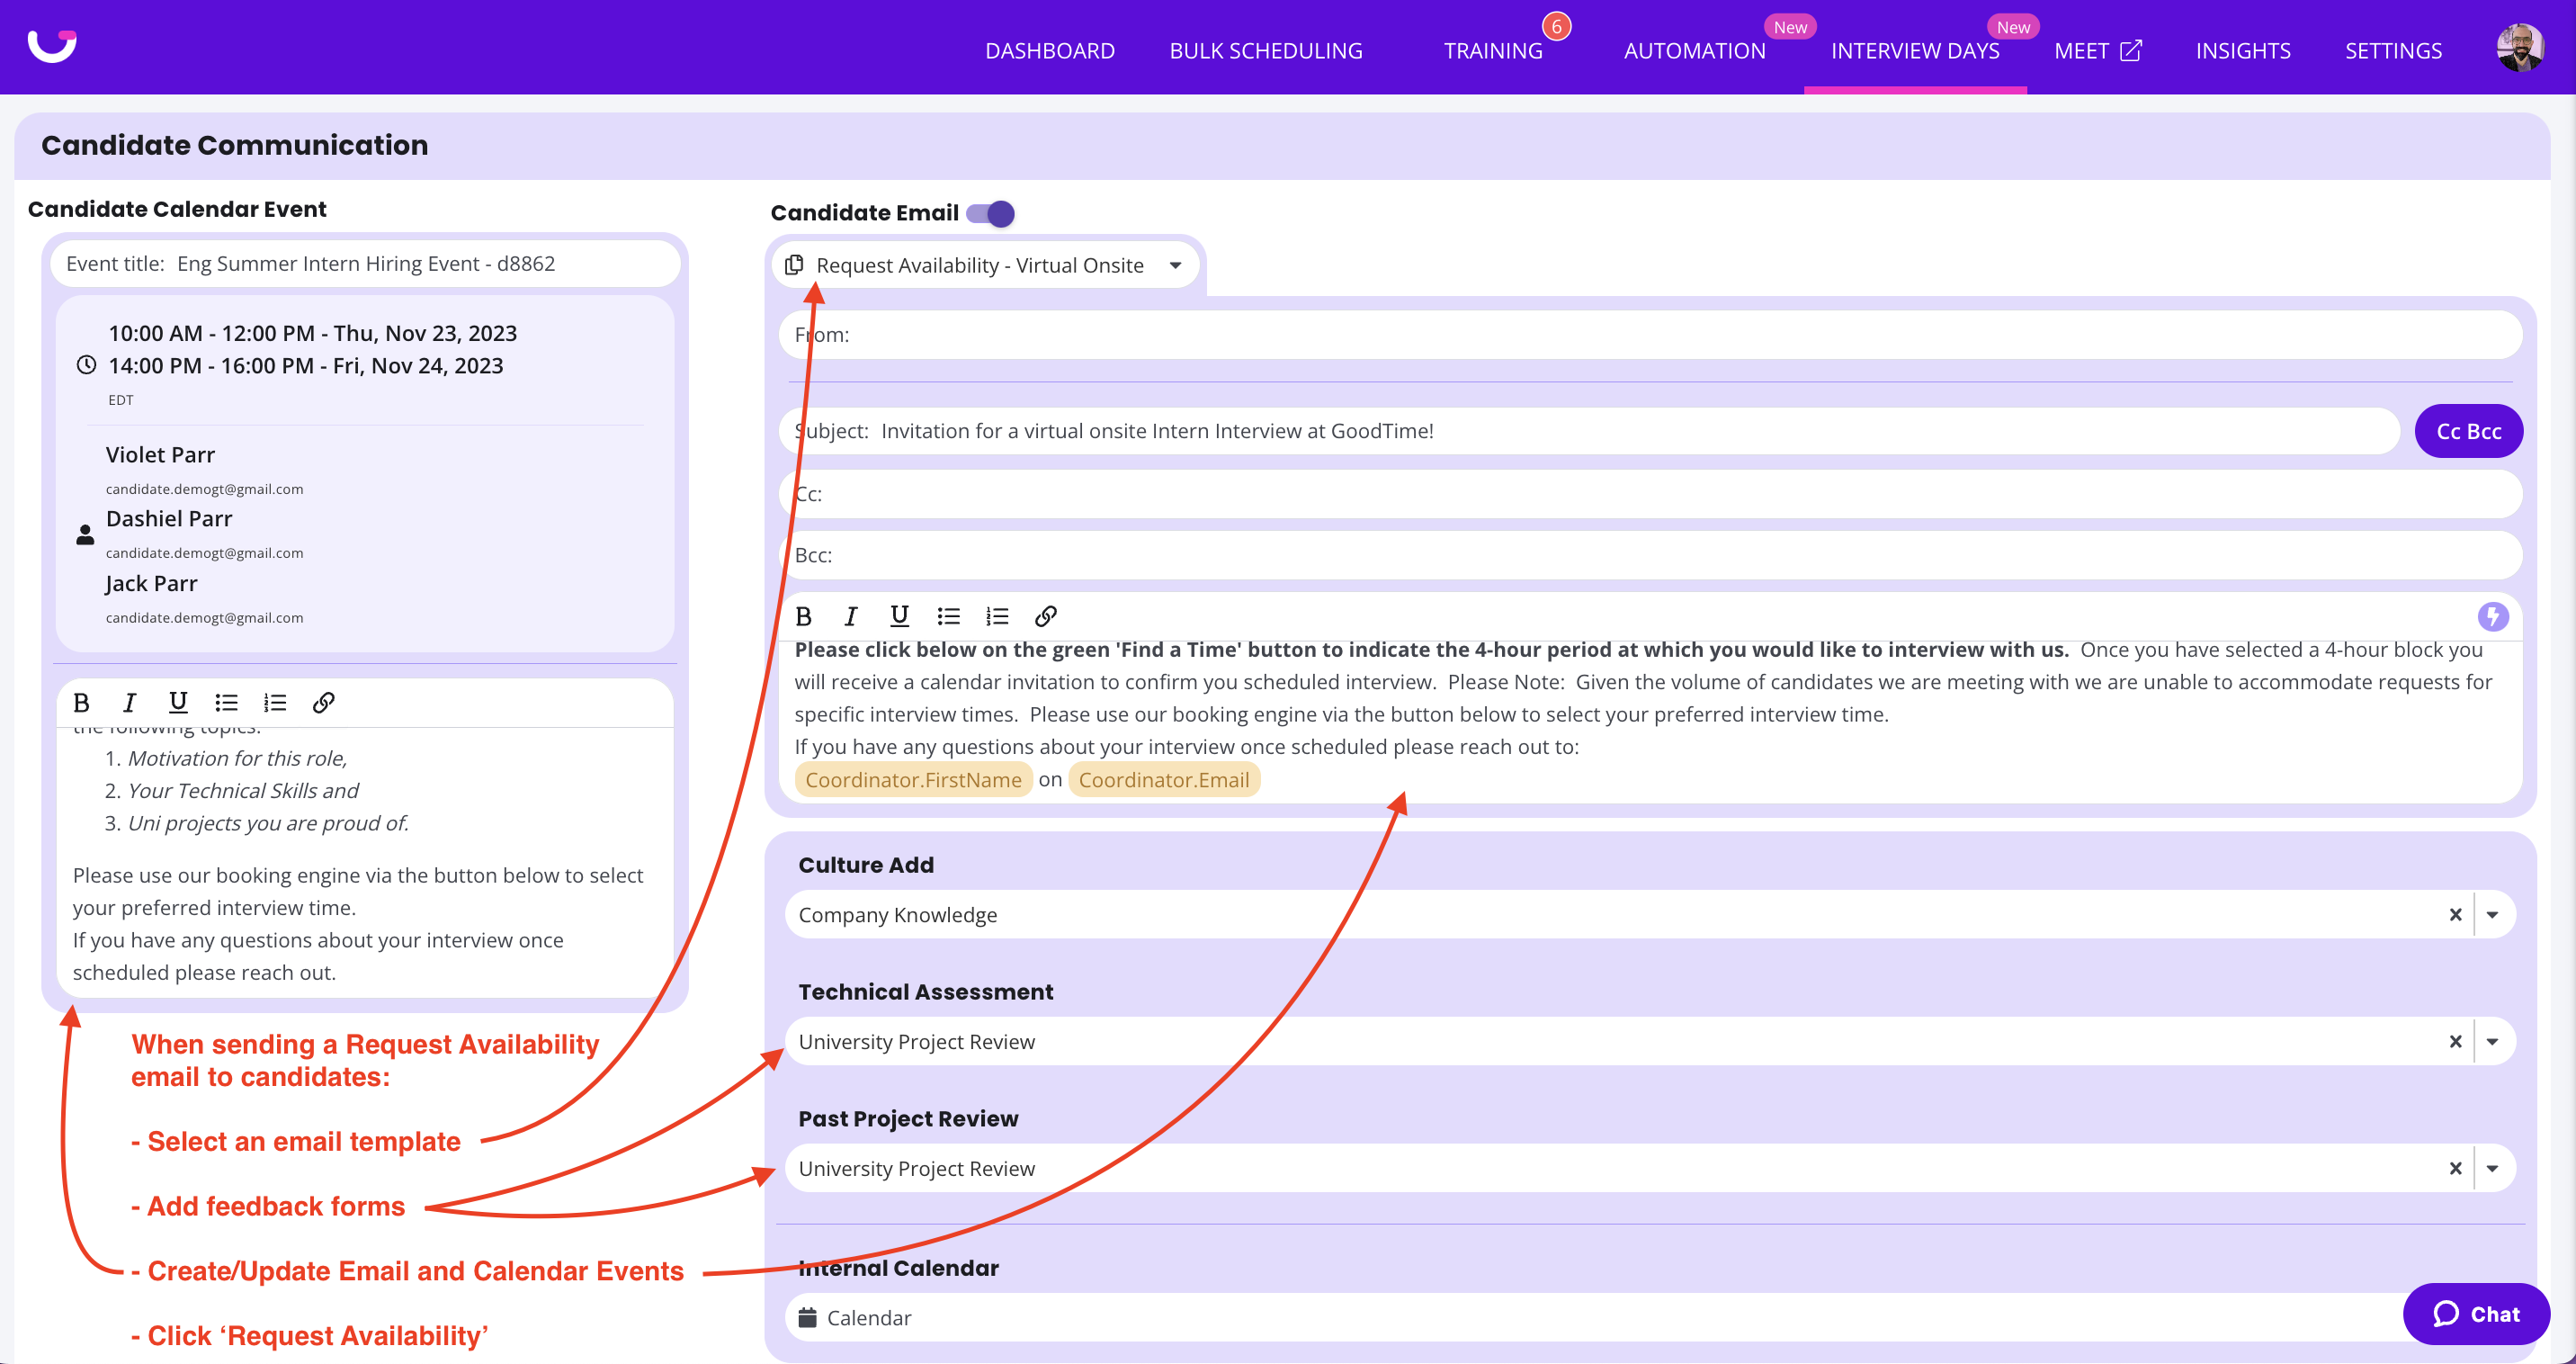Open the Insights menu item
Image resolution: width=2576 pixels, height=1364 pixels.
coord(2242,50)
